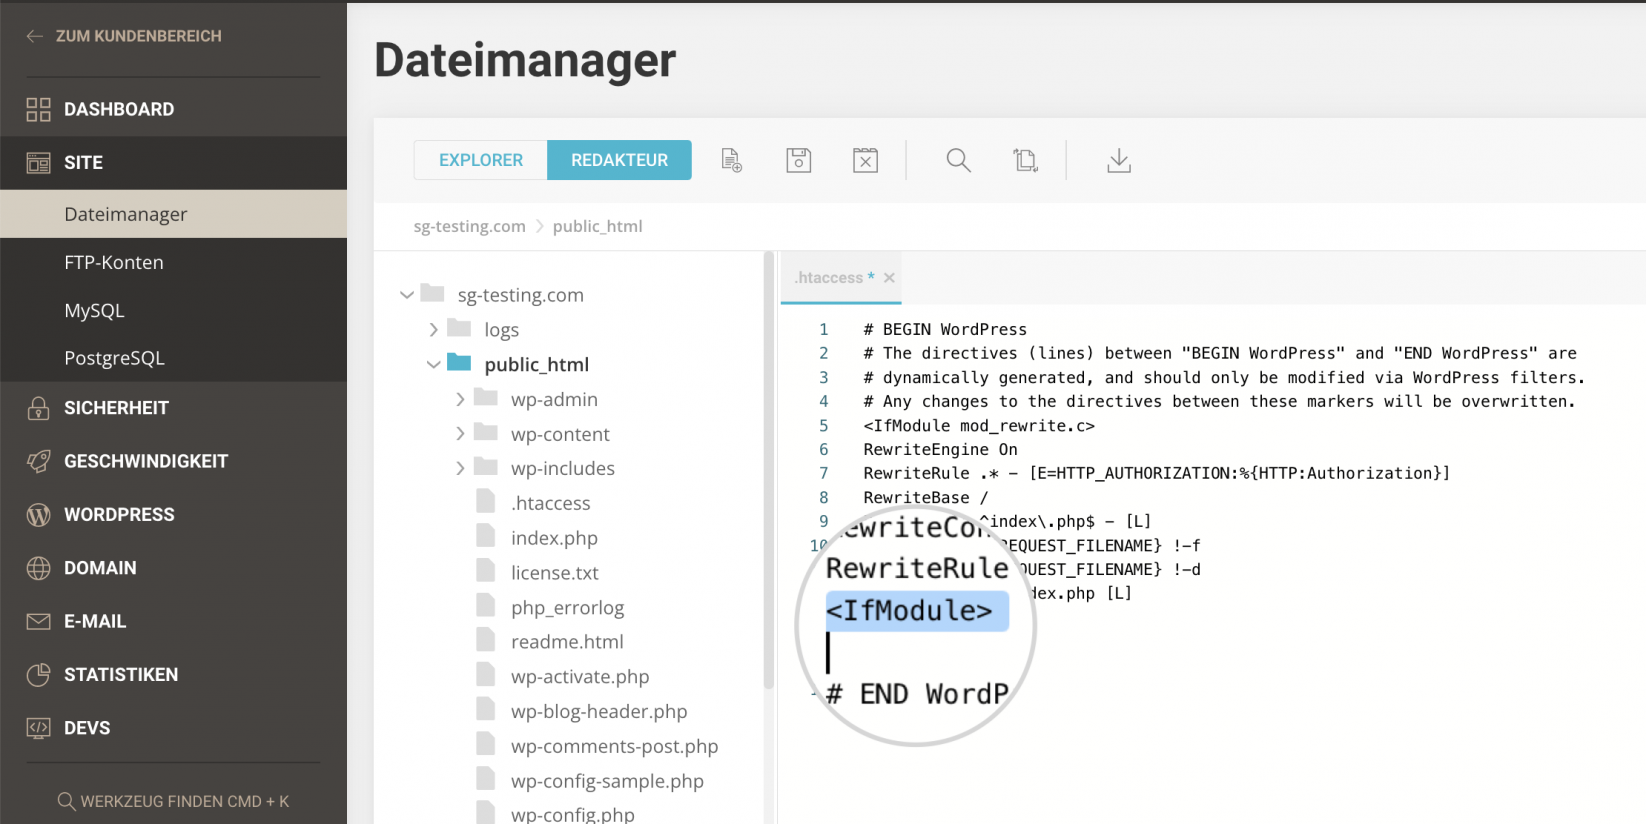The image size is (1646, 824).
Task: Select php_errorlog in the file tree
Action: (567, 607)
